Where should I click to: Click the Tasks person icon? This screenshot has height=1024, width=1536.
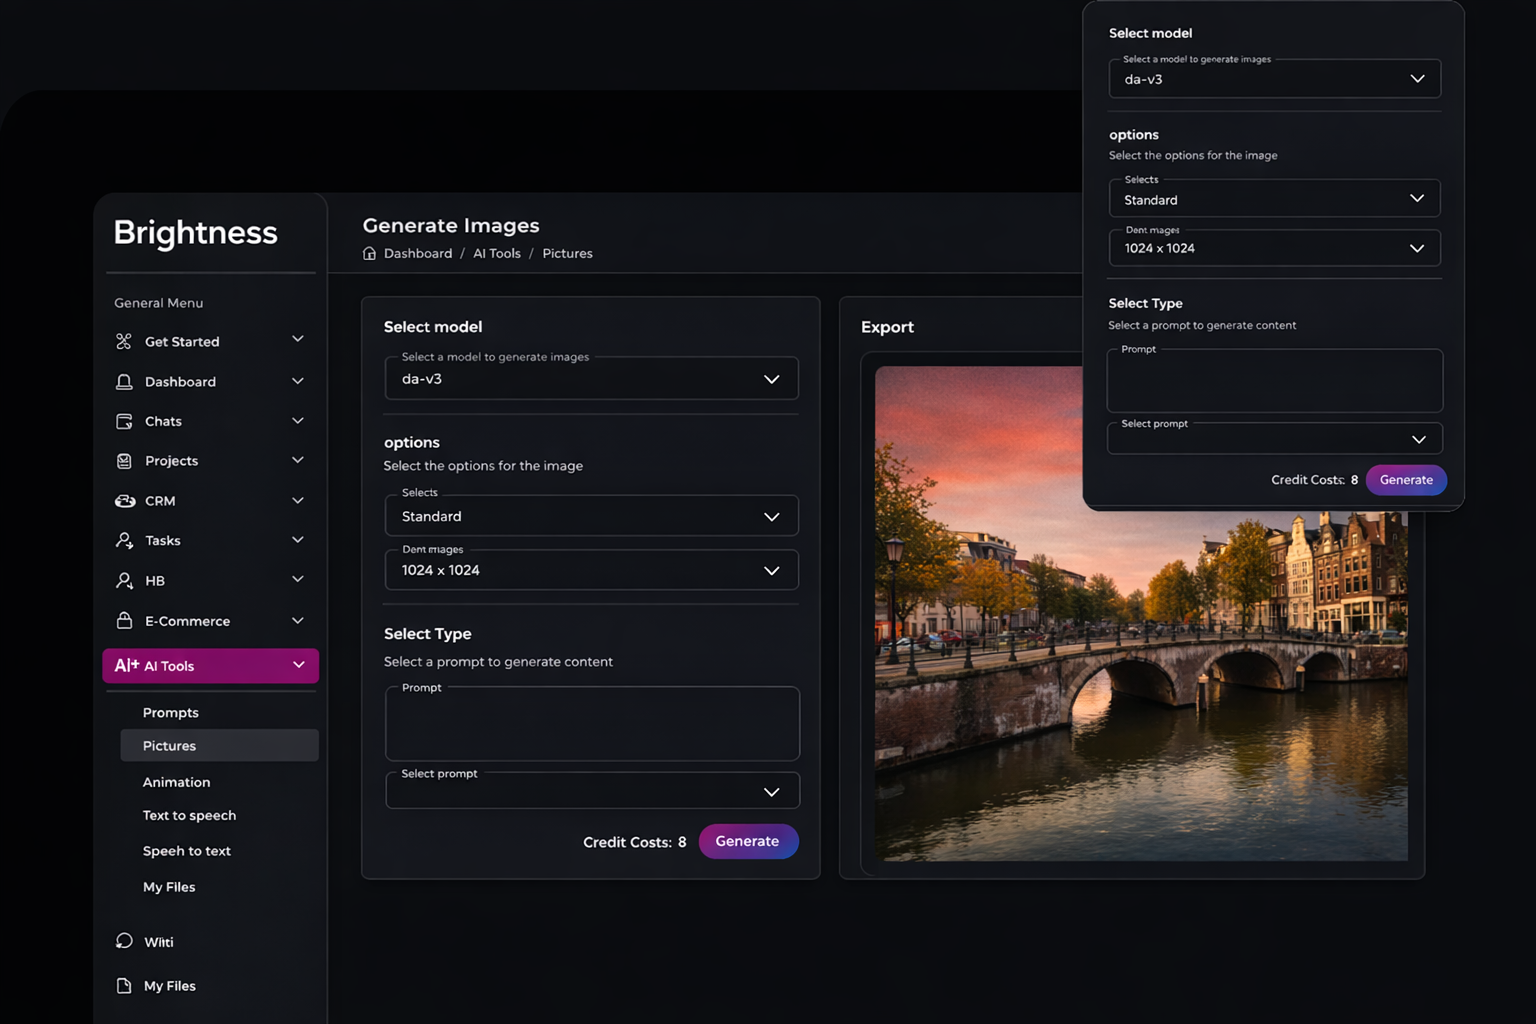tap(124, 541)
